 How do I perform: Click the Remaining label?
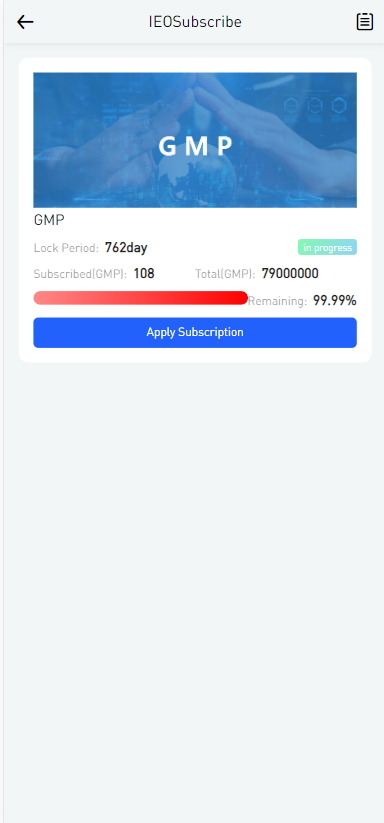pyautogui.click(x=278, y=301)
